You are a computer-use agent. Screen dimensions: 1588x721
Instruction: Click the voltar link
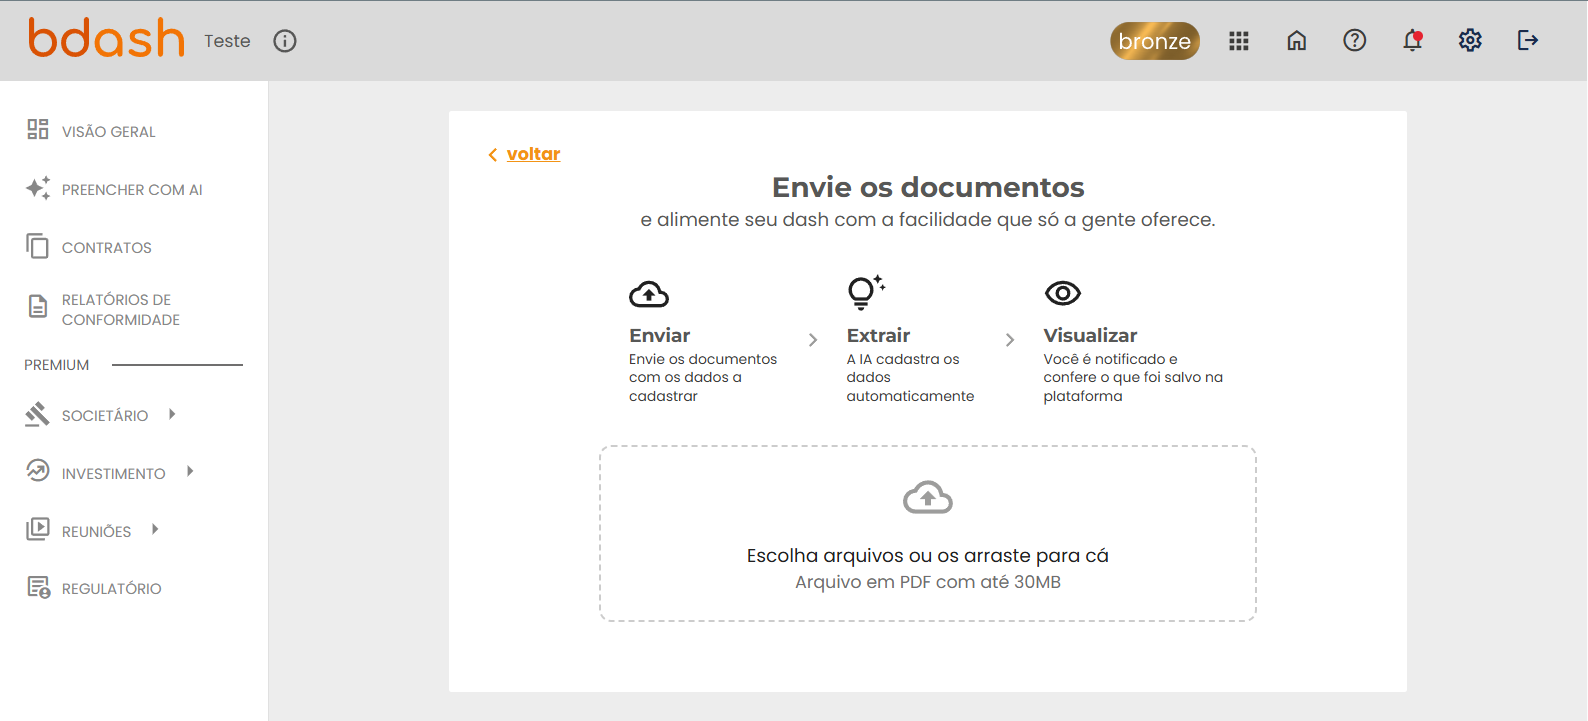[533, 154]
